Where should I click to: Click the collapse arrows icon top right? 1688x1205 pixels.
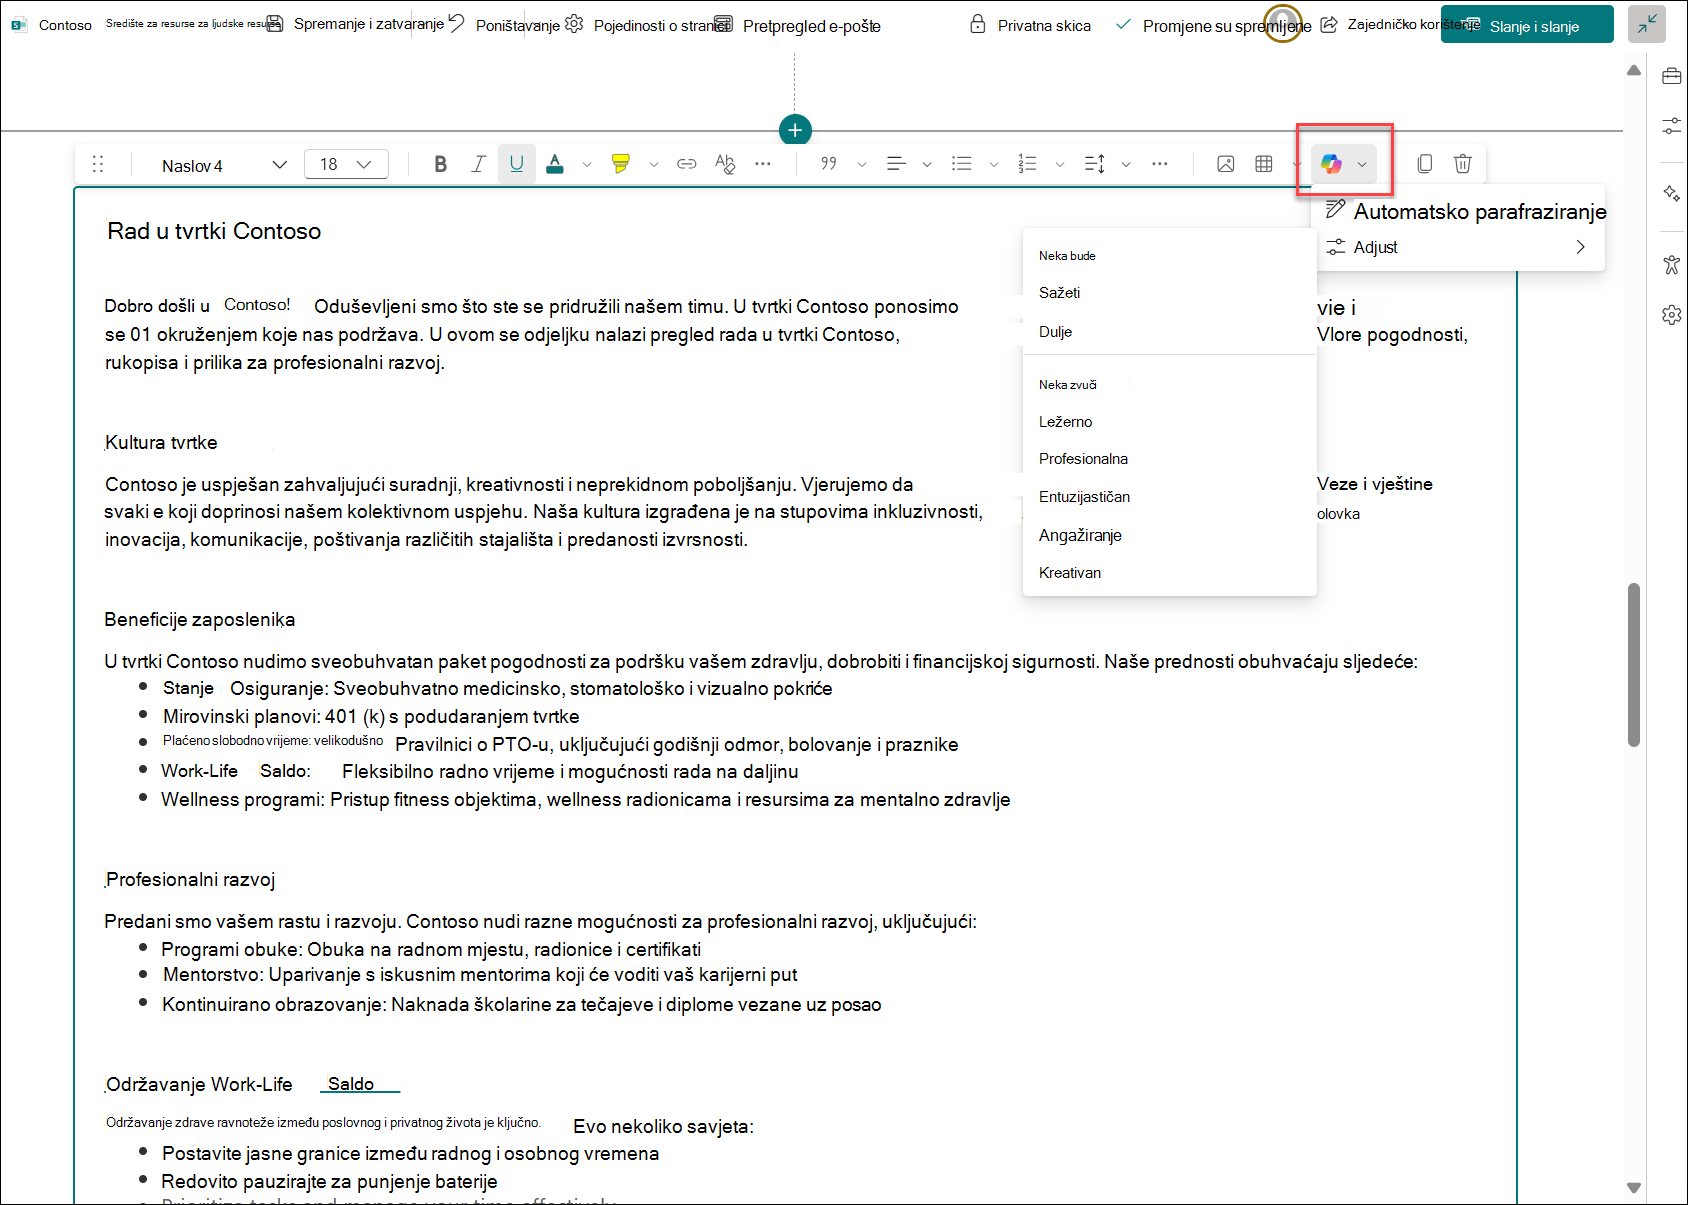click(1647, 24)
